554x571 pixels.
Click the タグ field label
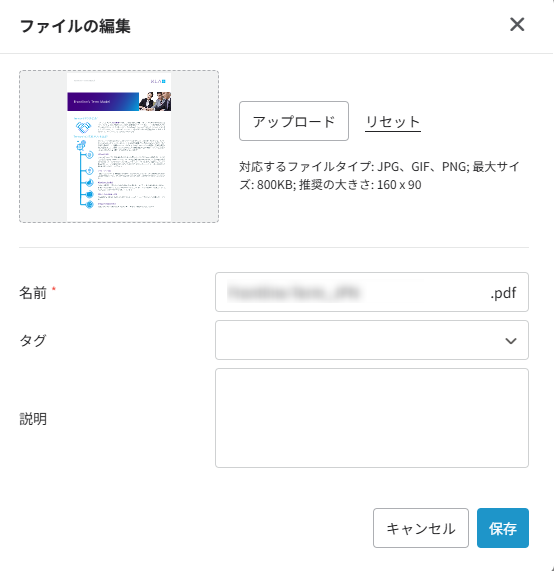[33, 340]
